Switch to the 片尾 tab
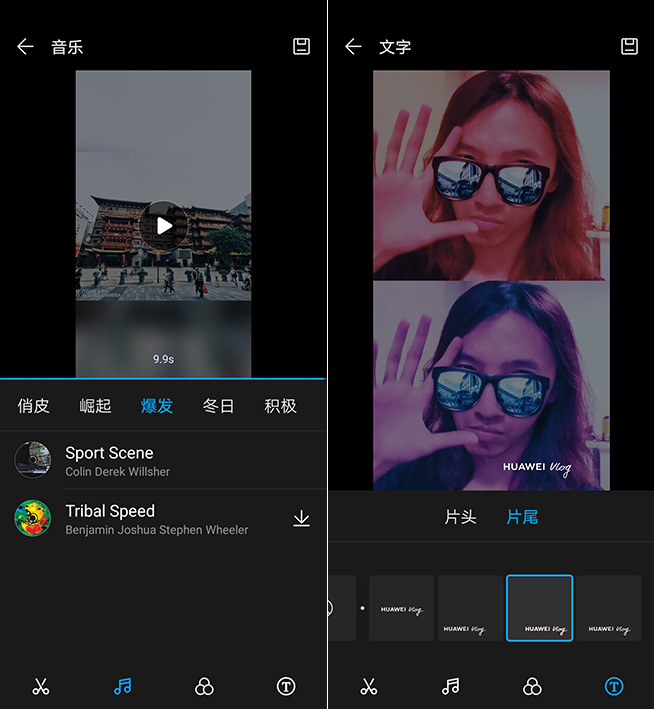The height and width of the screenshot is (709, 654). pyautogui.click(x=522, y=517)
